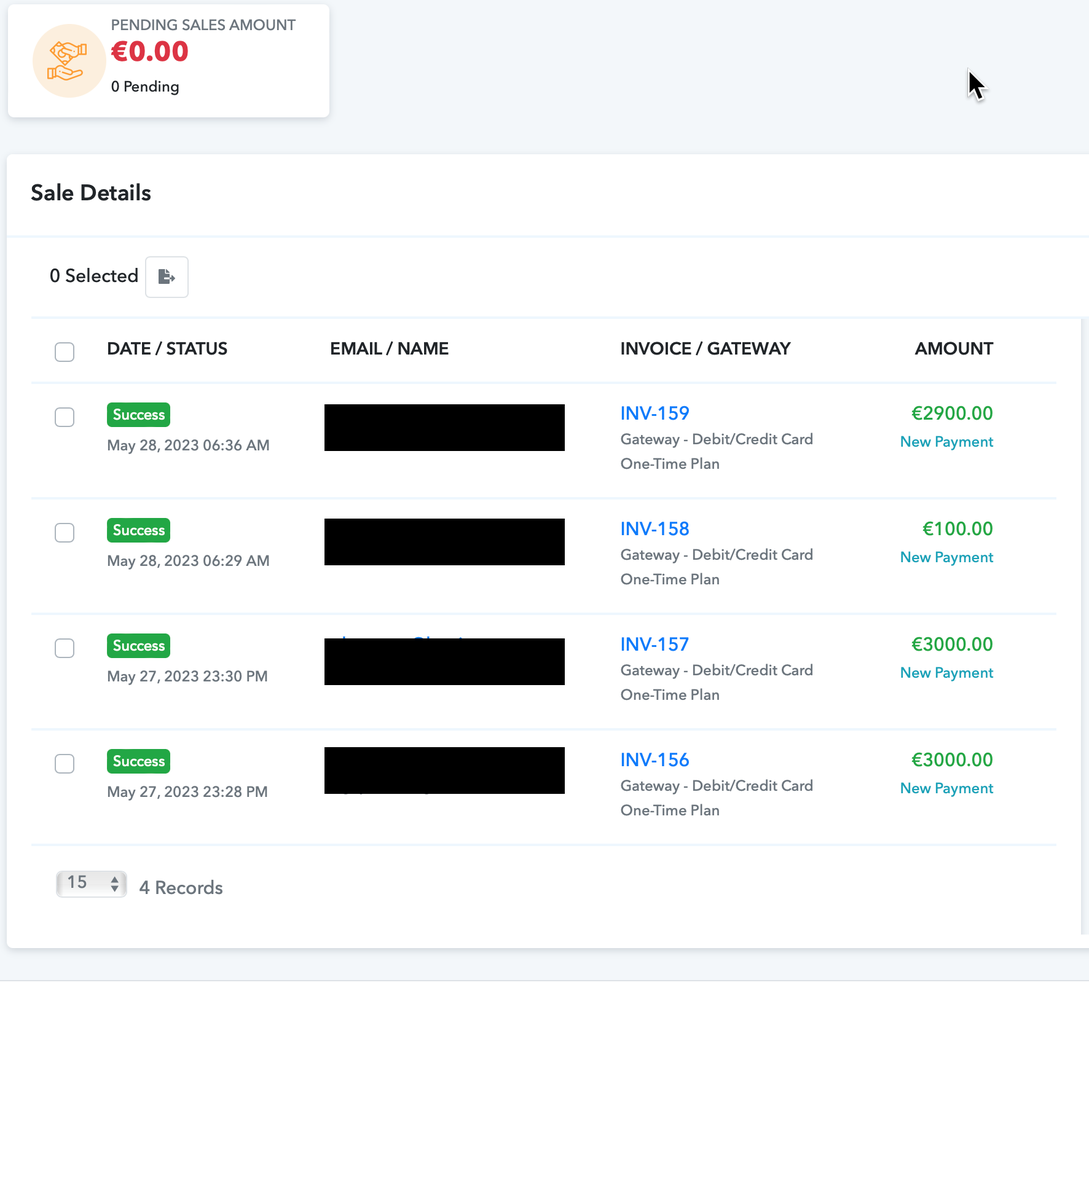Click the Sale Details heading
The height and width of the screenshot is (1200, 1089).
pos(91,193)
